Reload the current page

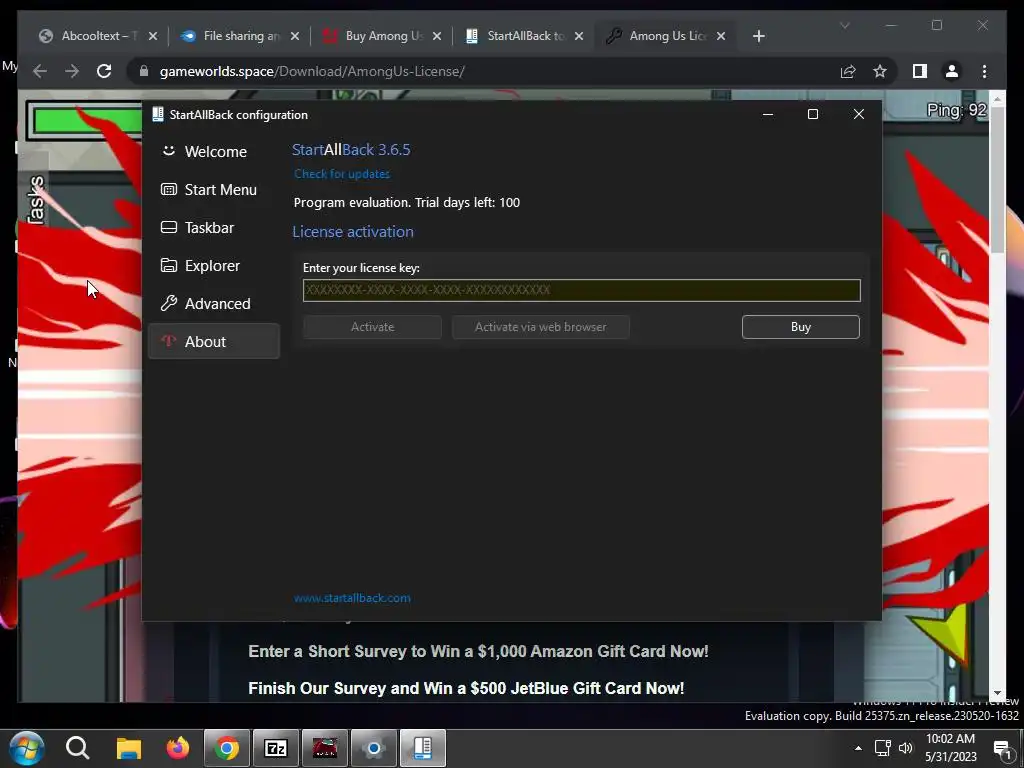pos(104,71)
